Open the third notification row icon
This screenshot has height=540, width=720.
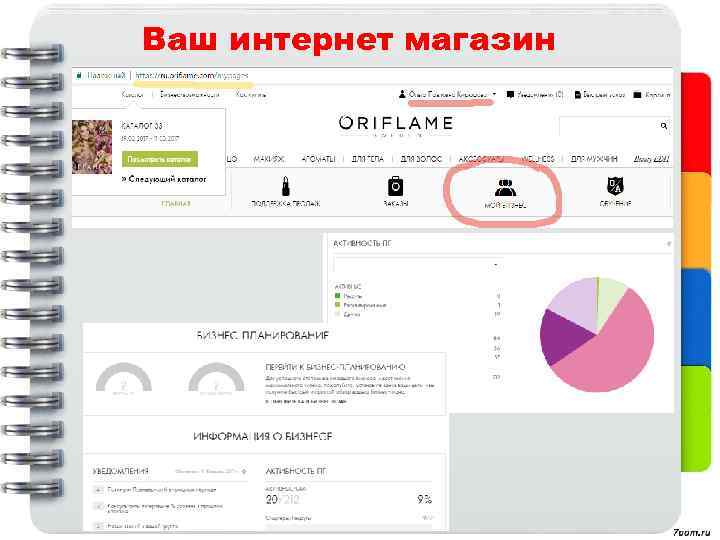[x=98, y=526]
